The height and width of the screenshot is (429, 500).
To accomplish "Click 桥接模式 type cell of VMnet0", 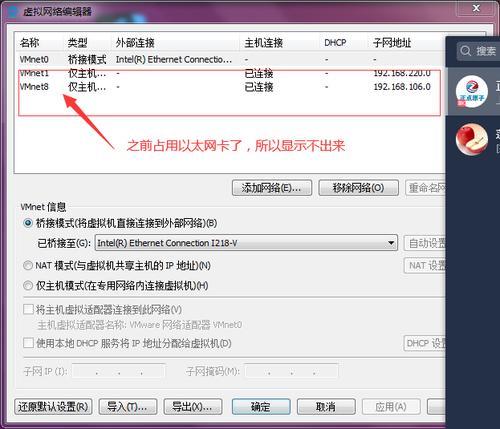I will [87, 60].
